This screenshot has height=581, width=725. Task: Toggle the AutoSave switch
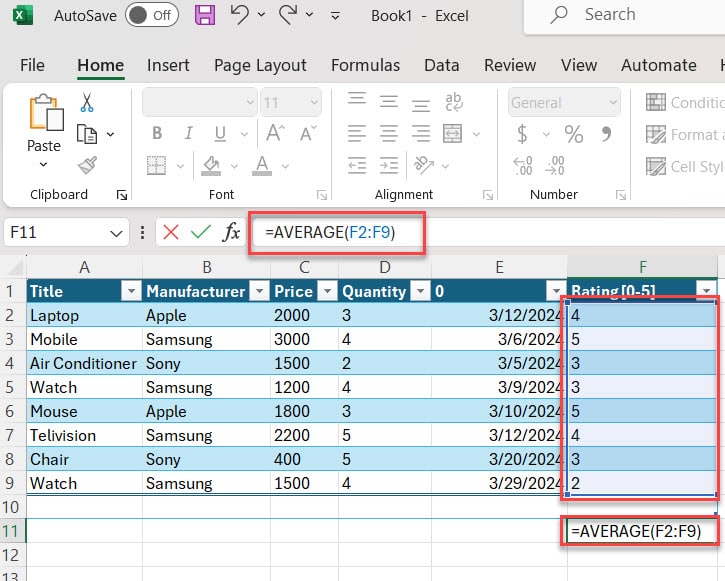(x=151, y=15)
